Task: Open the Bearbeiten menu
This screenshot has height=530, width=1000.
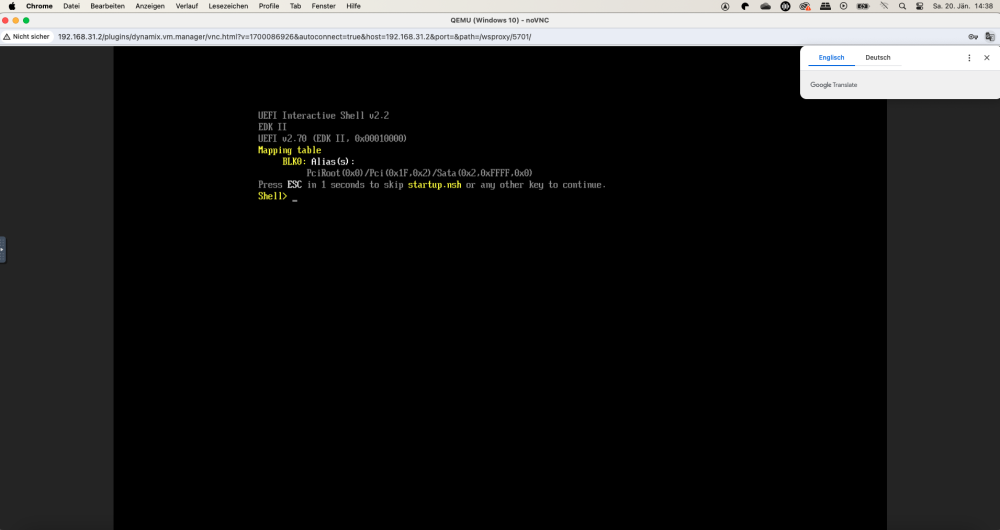Action: click(x=107, y=6)
